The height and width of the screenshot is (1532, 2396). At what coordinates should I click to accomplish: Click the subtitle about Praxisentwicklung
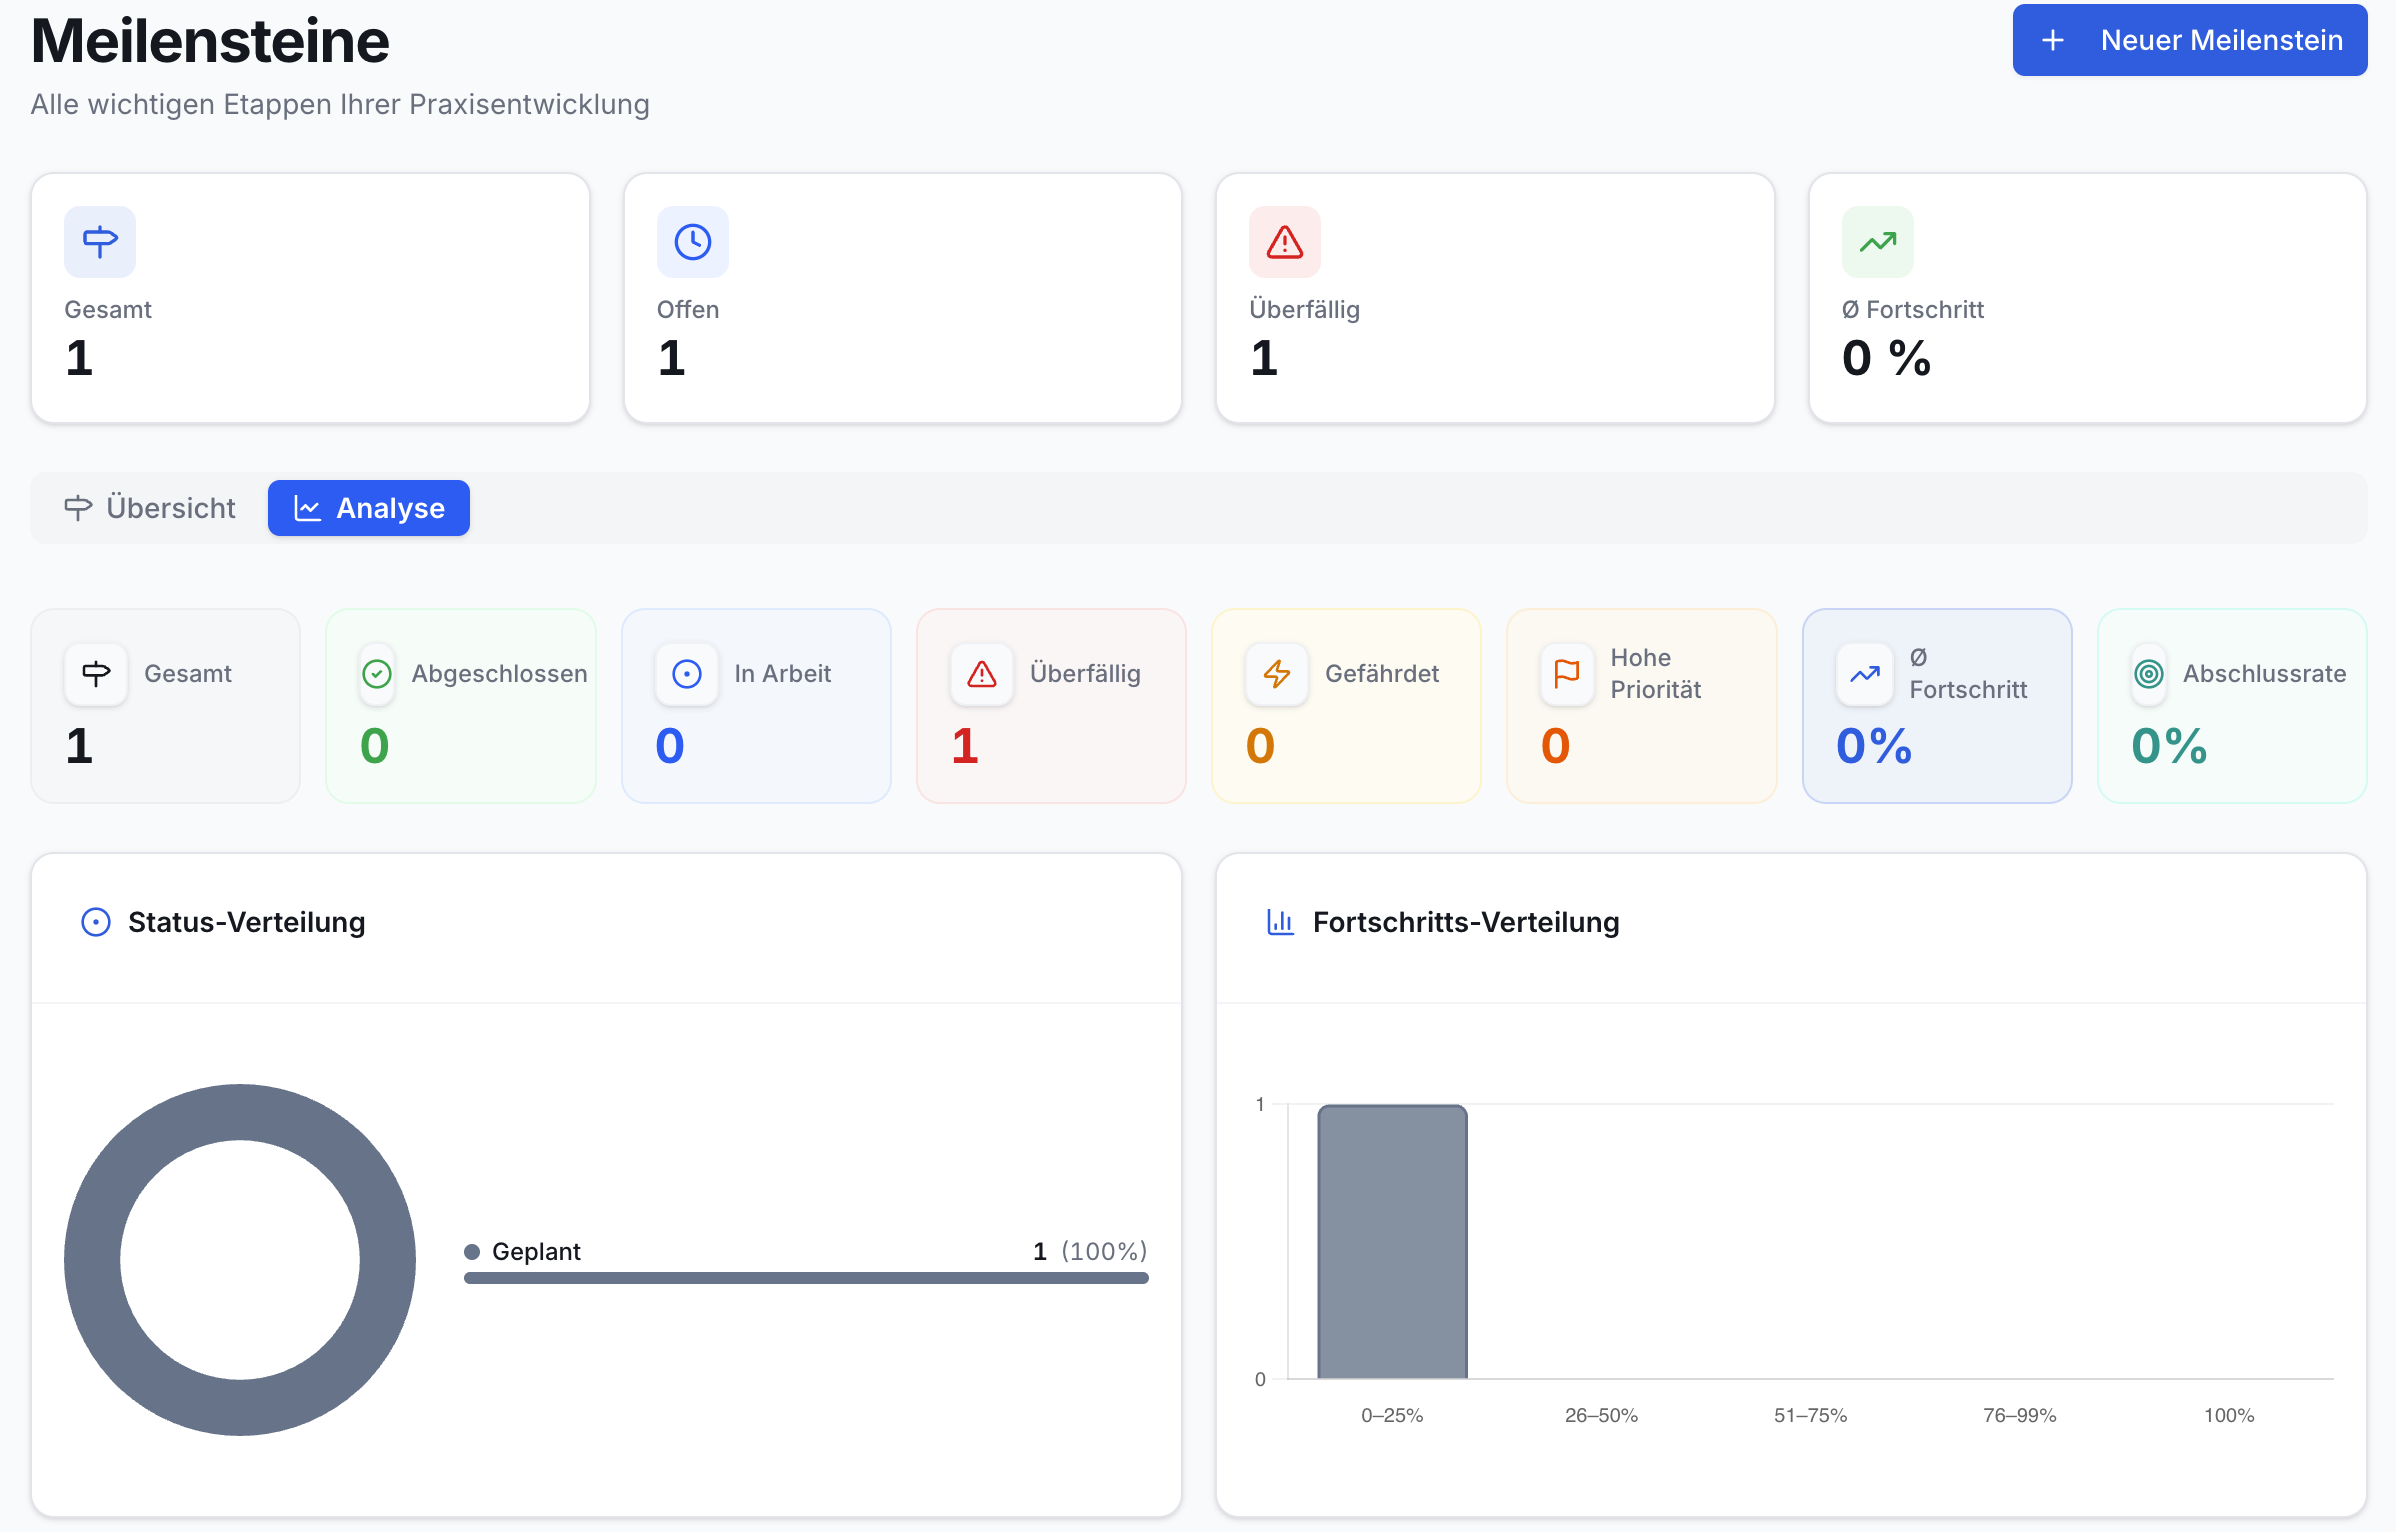tap(340, 104)
